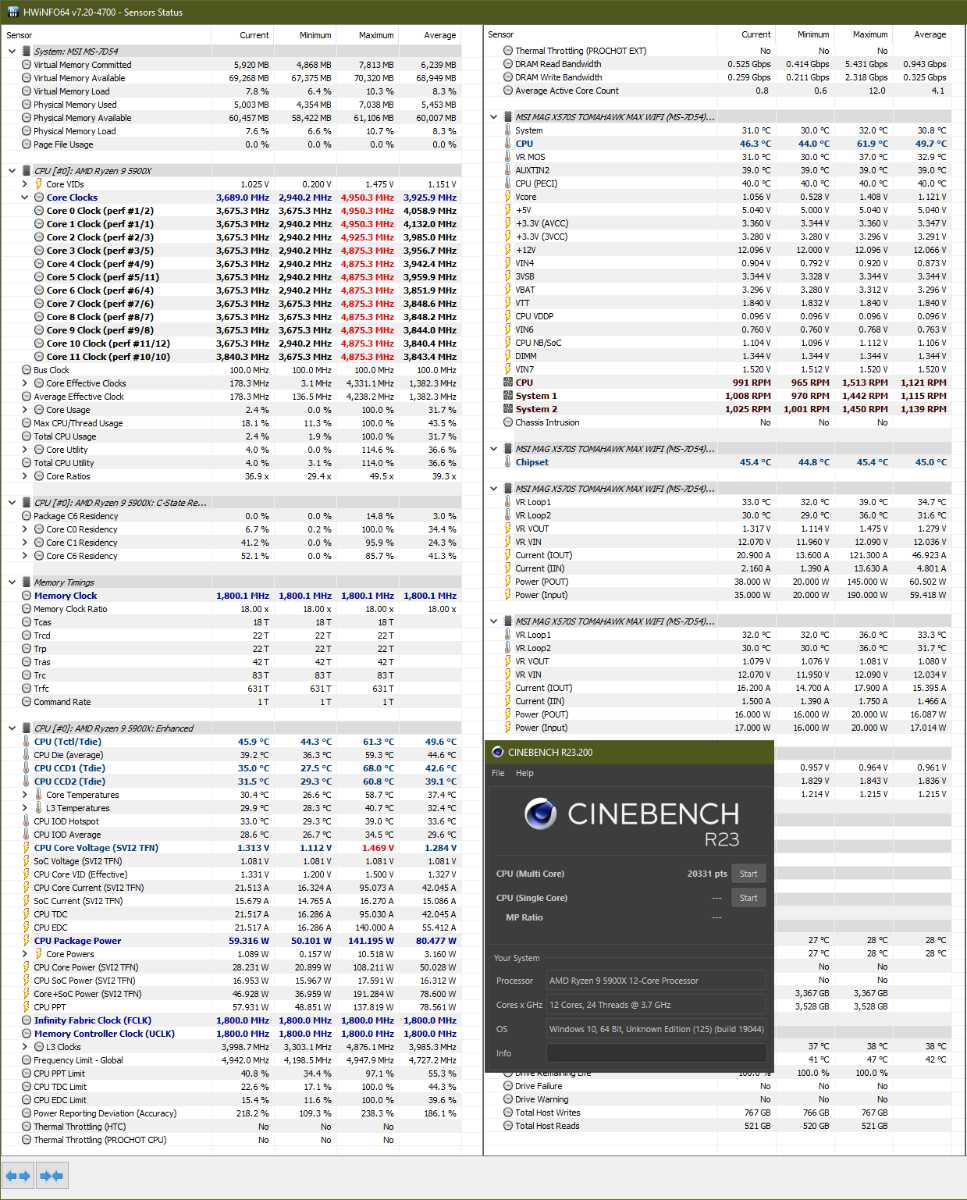Click the expand-columns double arrow button
967x1200 pixels.
(18, 1175)
